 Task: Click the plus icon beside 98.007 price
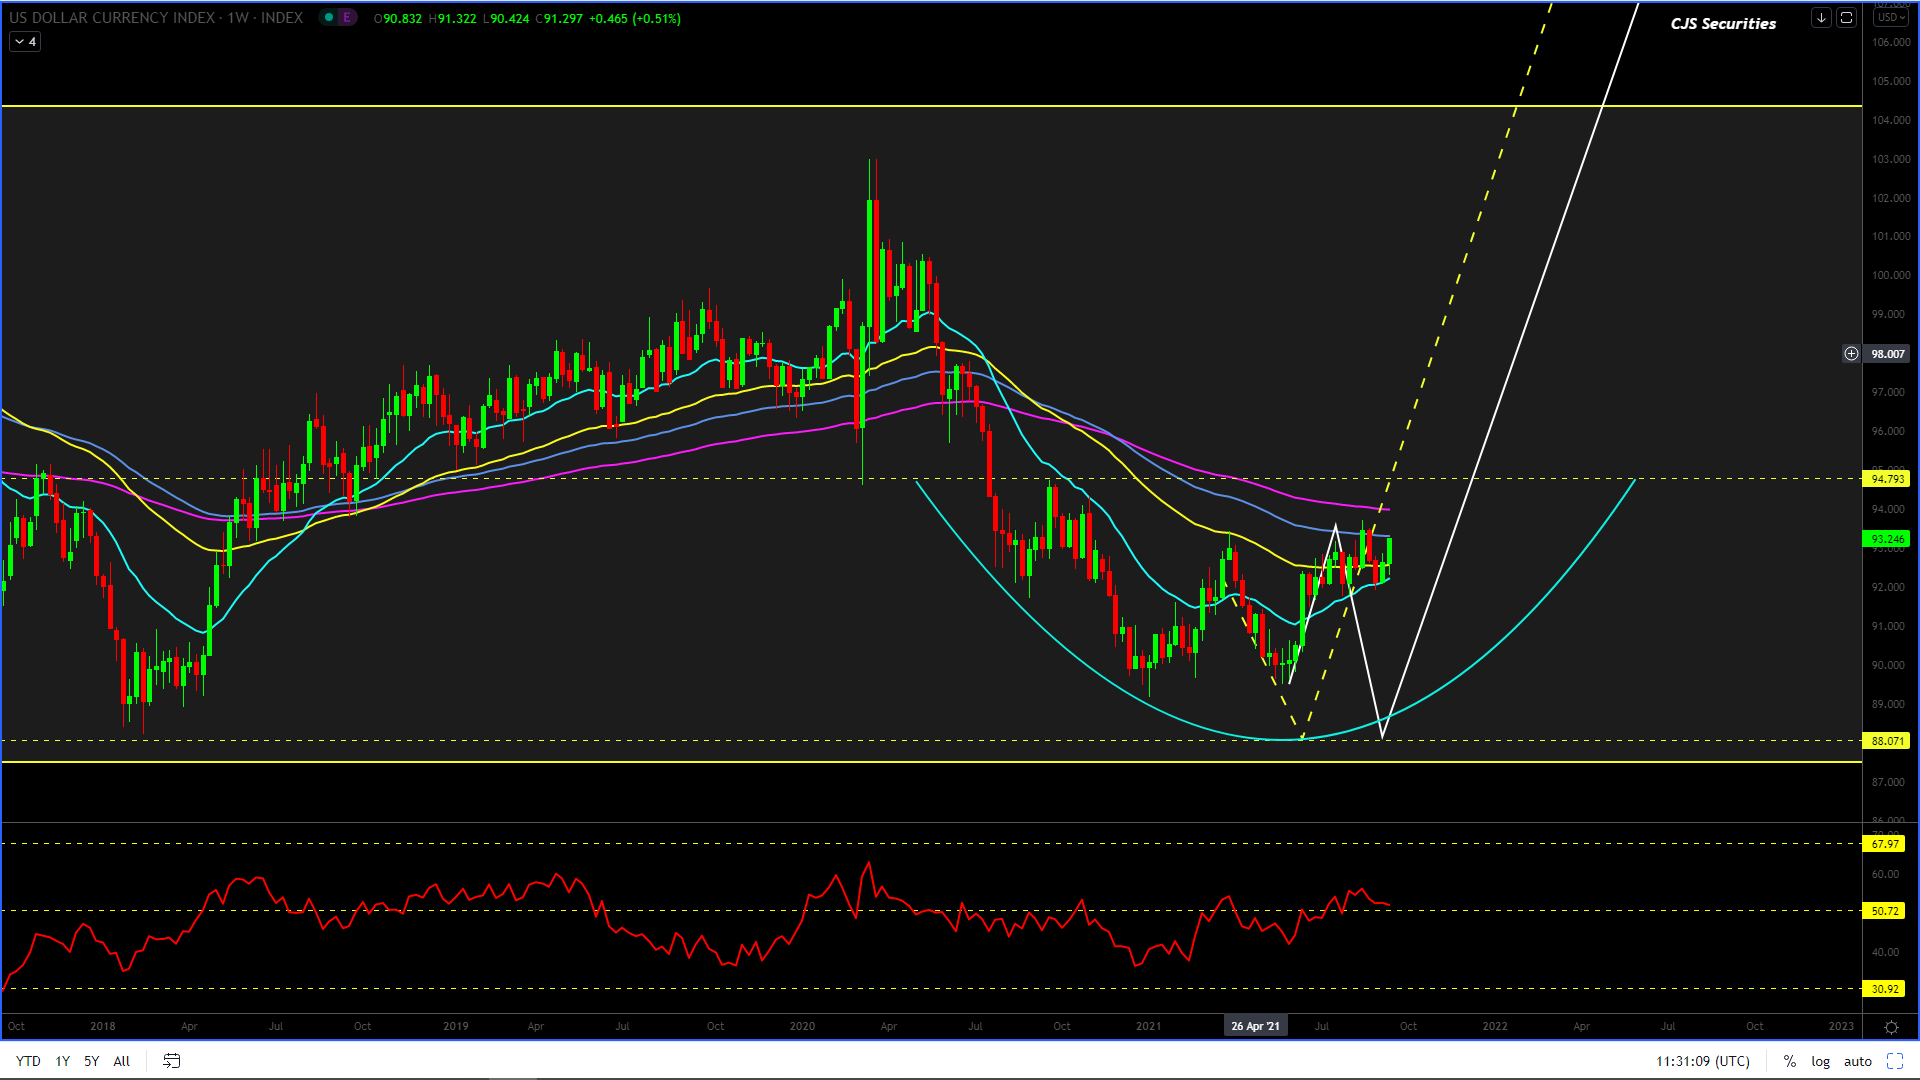[x=1851, y=354]
